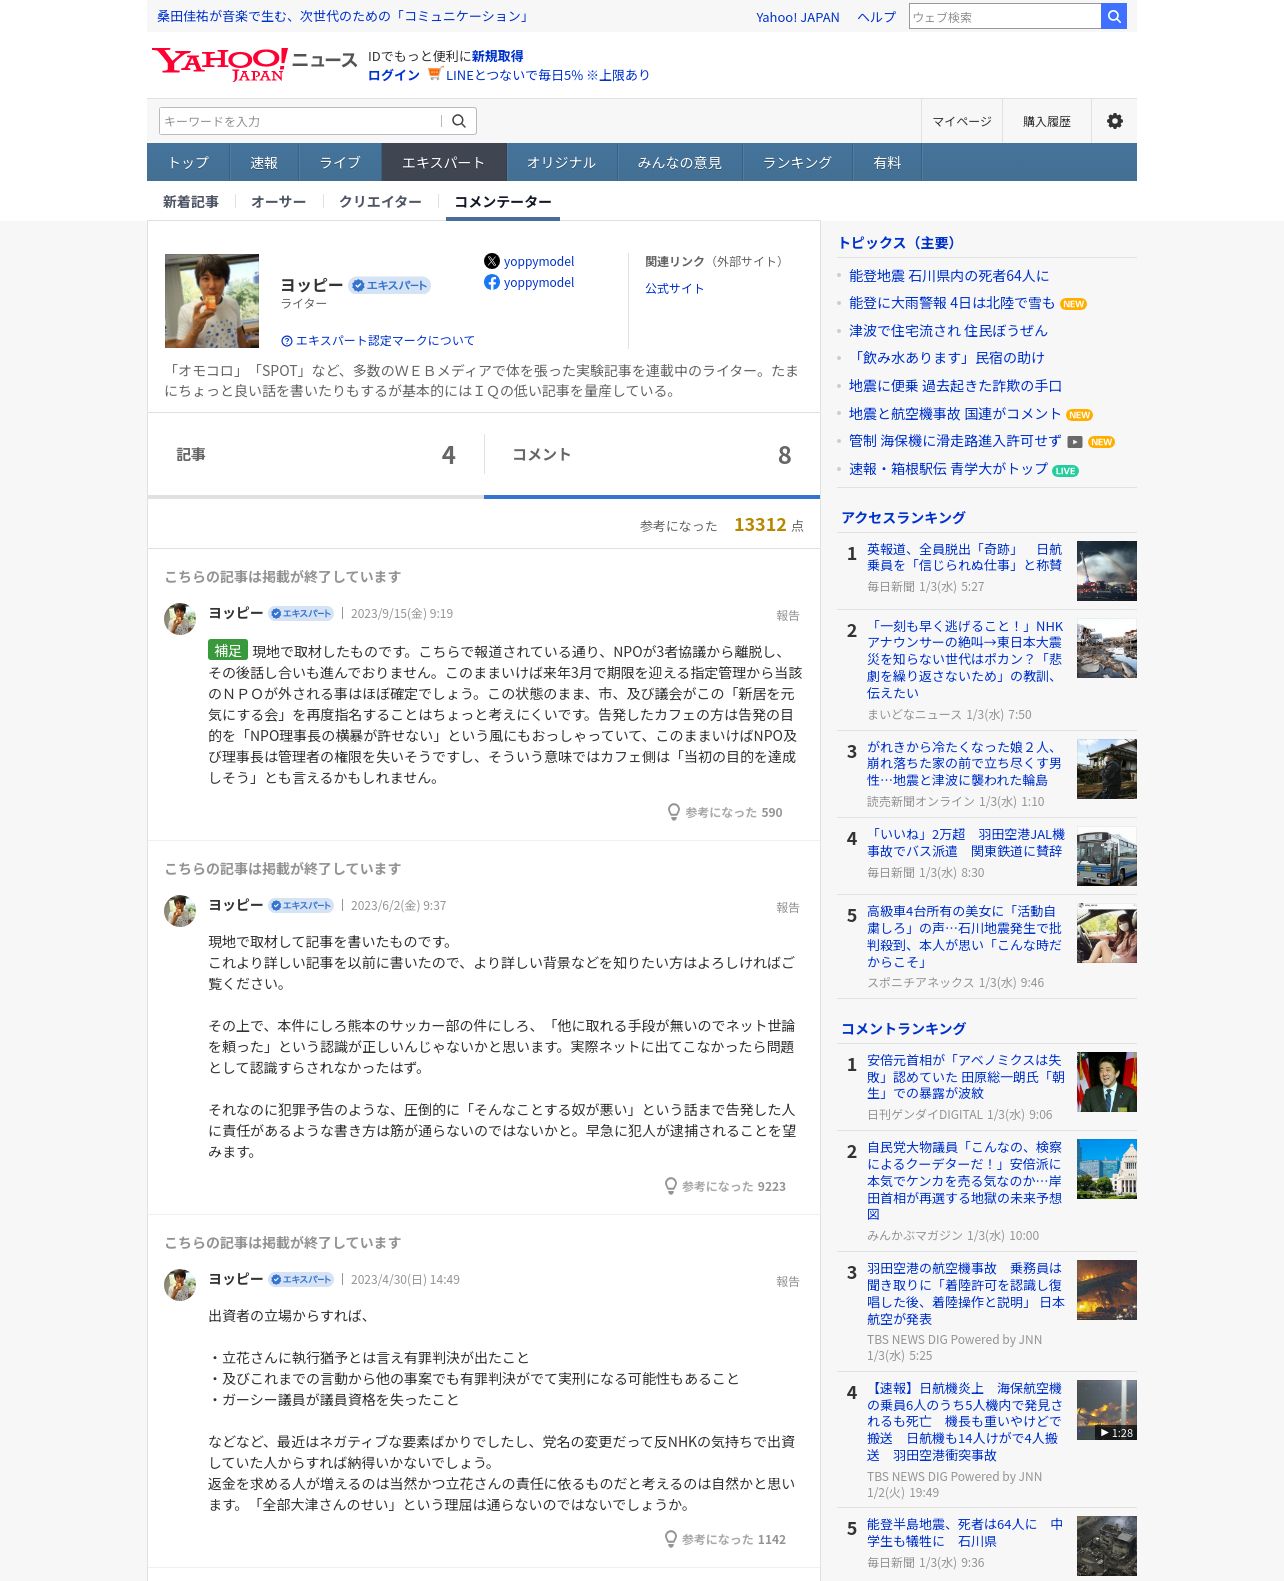Open access ranking 1 article thumbnail
The width and height of the screenshot is (1284, 1581).
(x=1107, y=571)
